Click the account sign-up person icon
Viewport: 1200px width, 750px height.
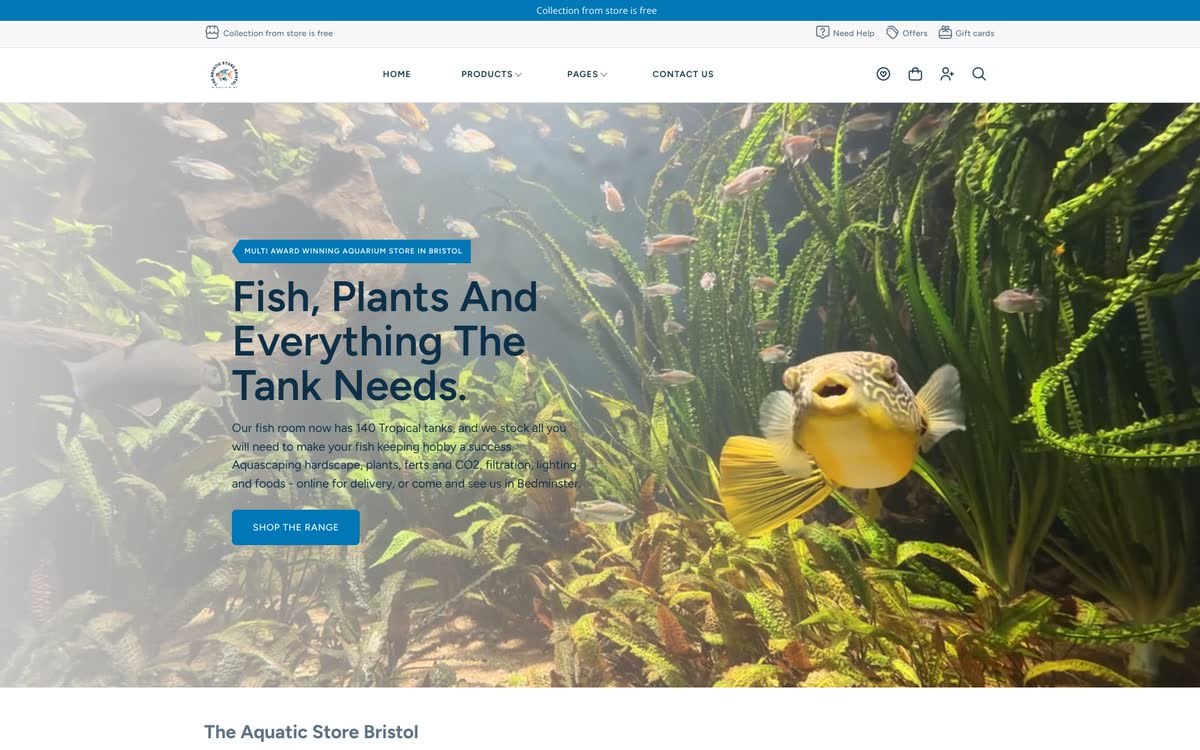(x=947, y=74)
